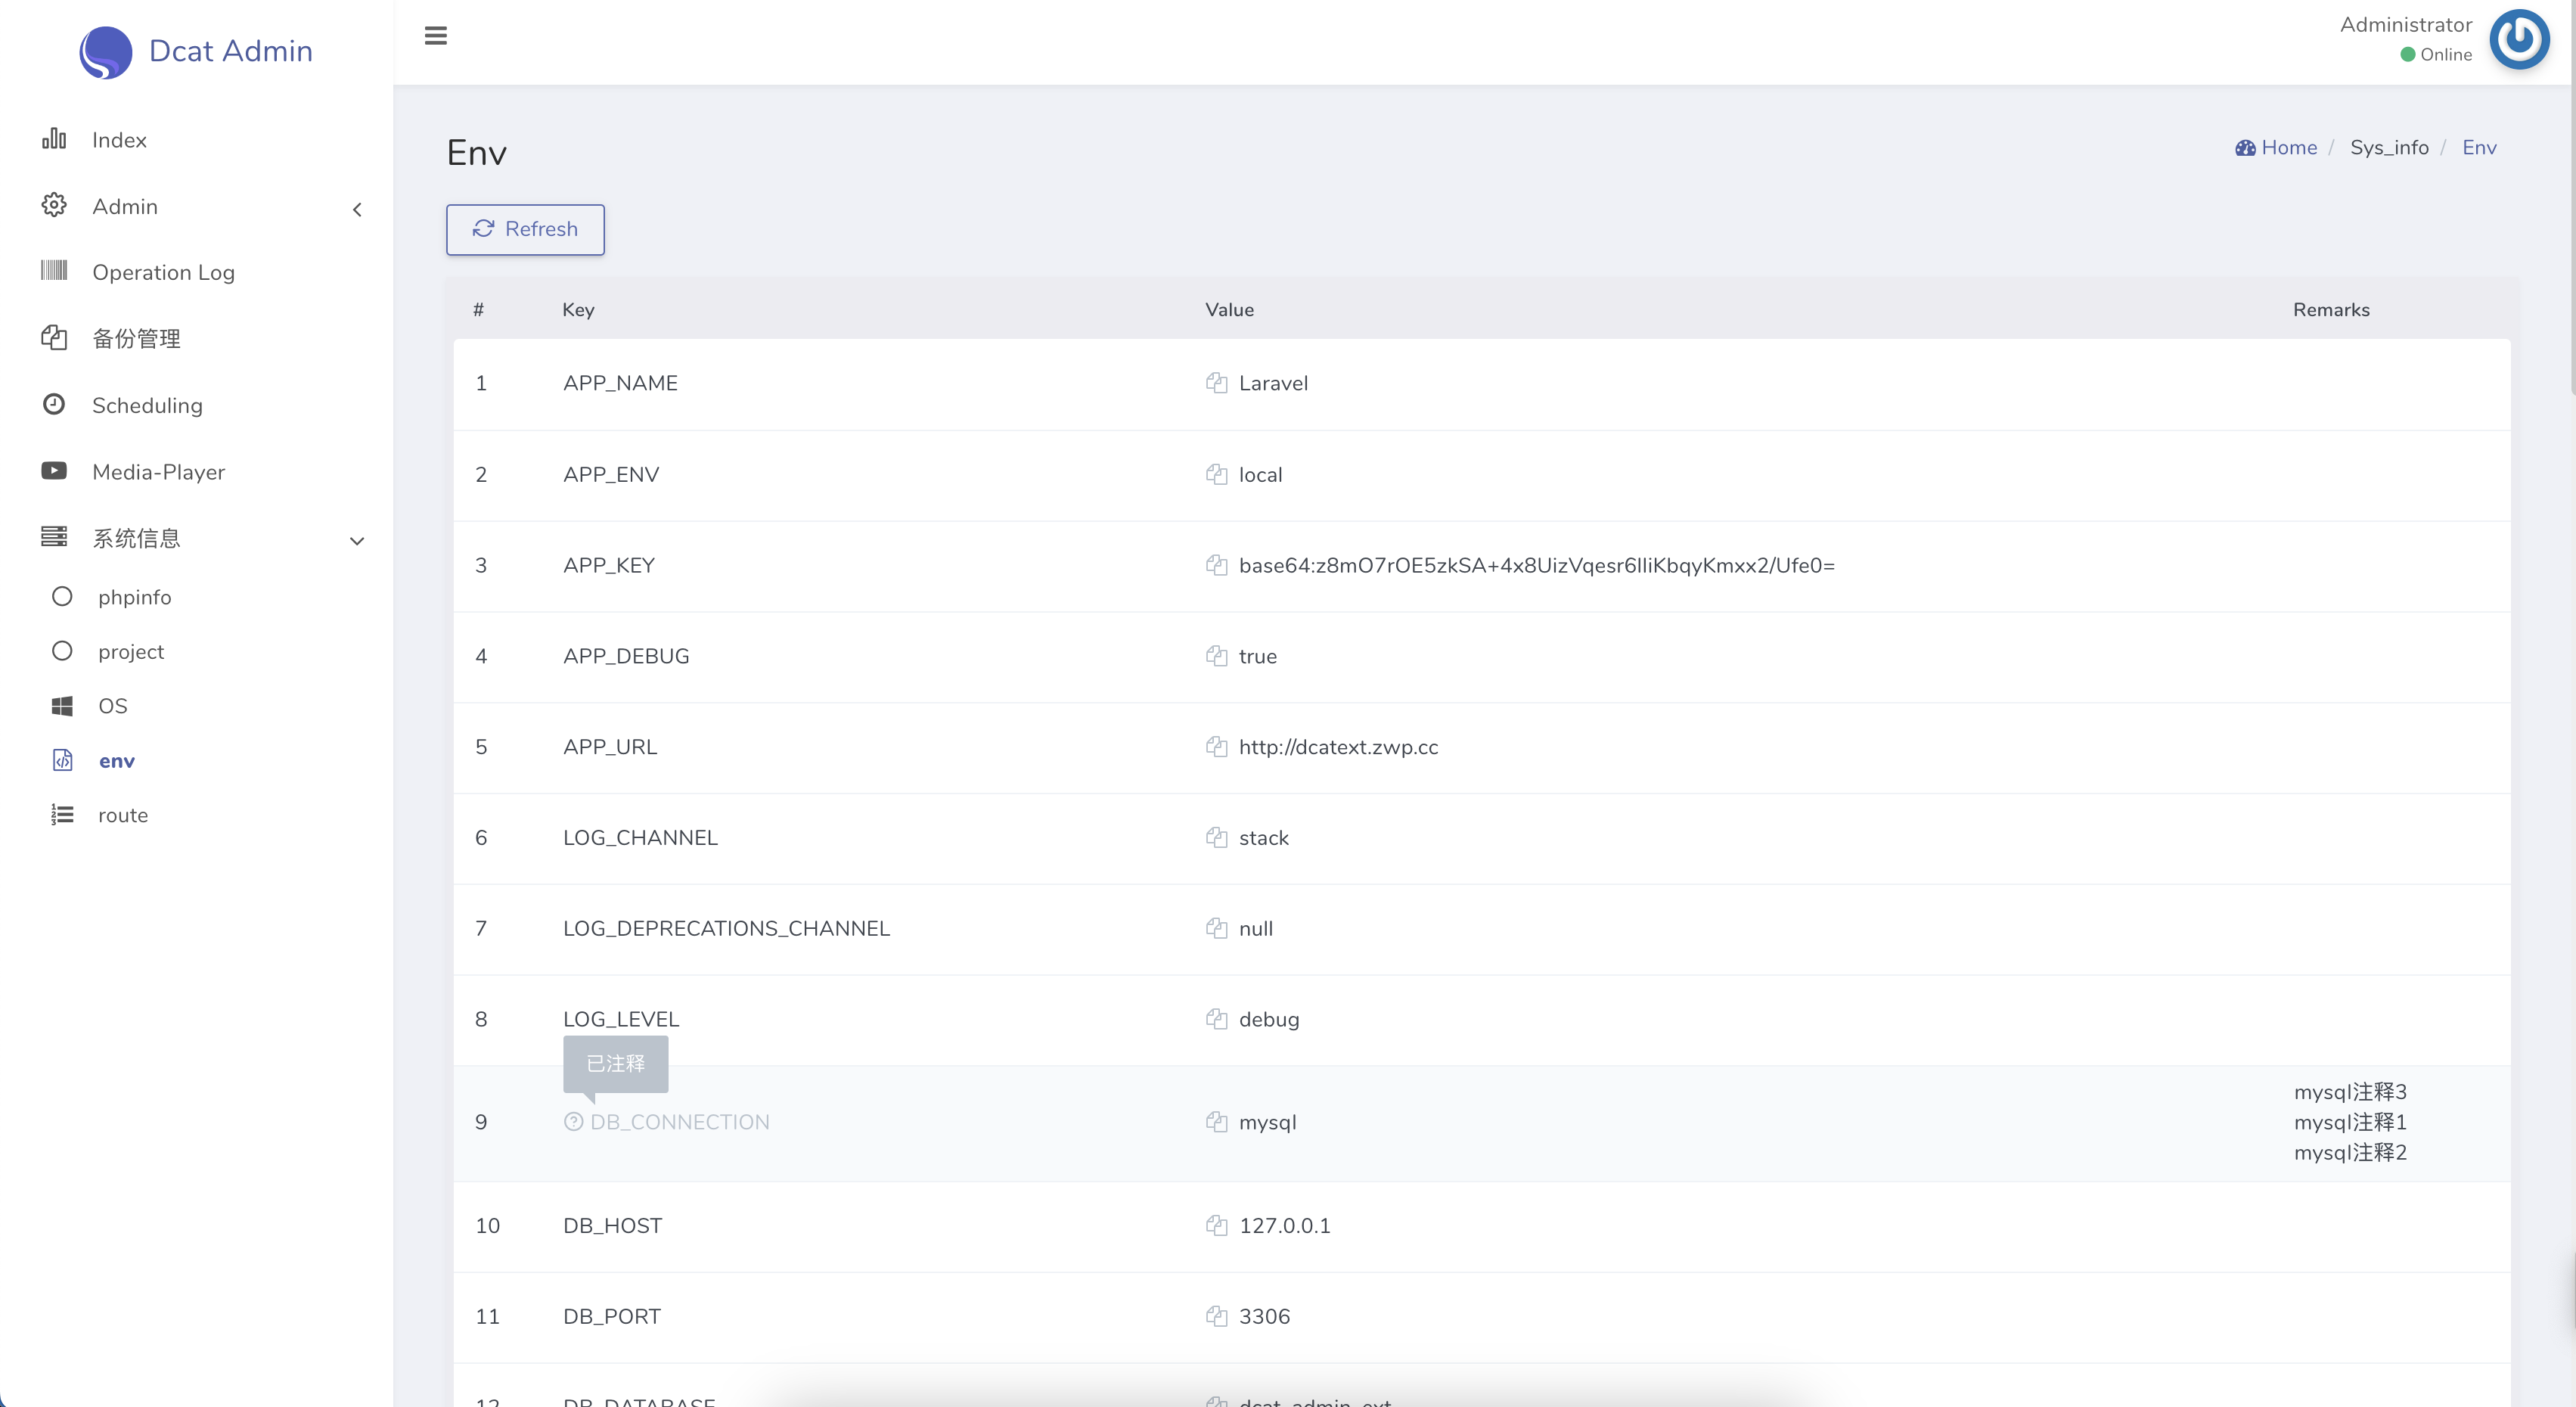Open the Operation Log menu item
This screenshot has height=1407, width=2576.
coord(163,273)
